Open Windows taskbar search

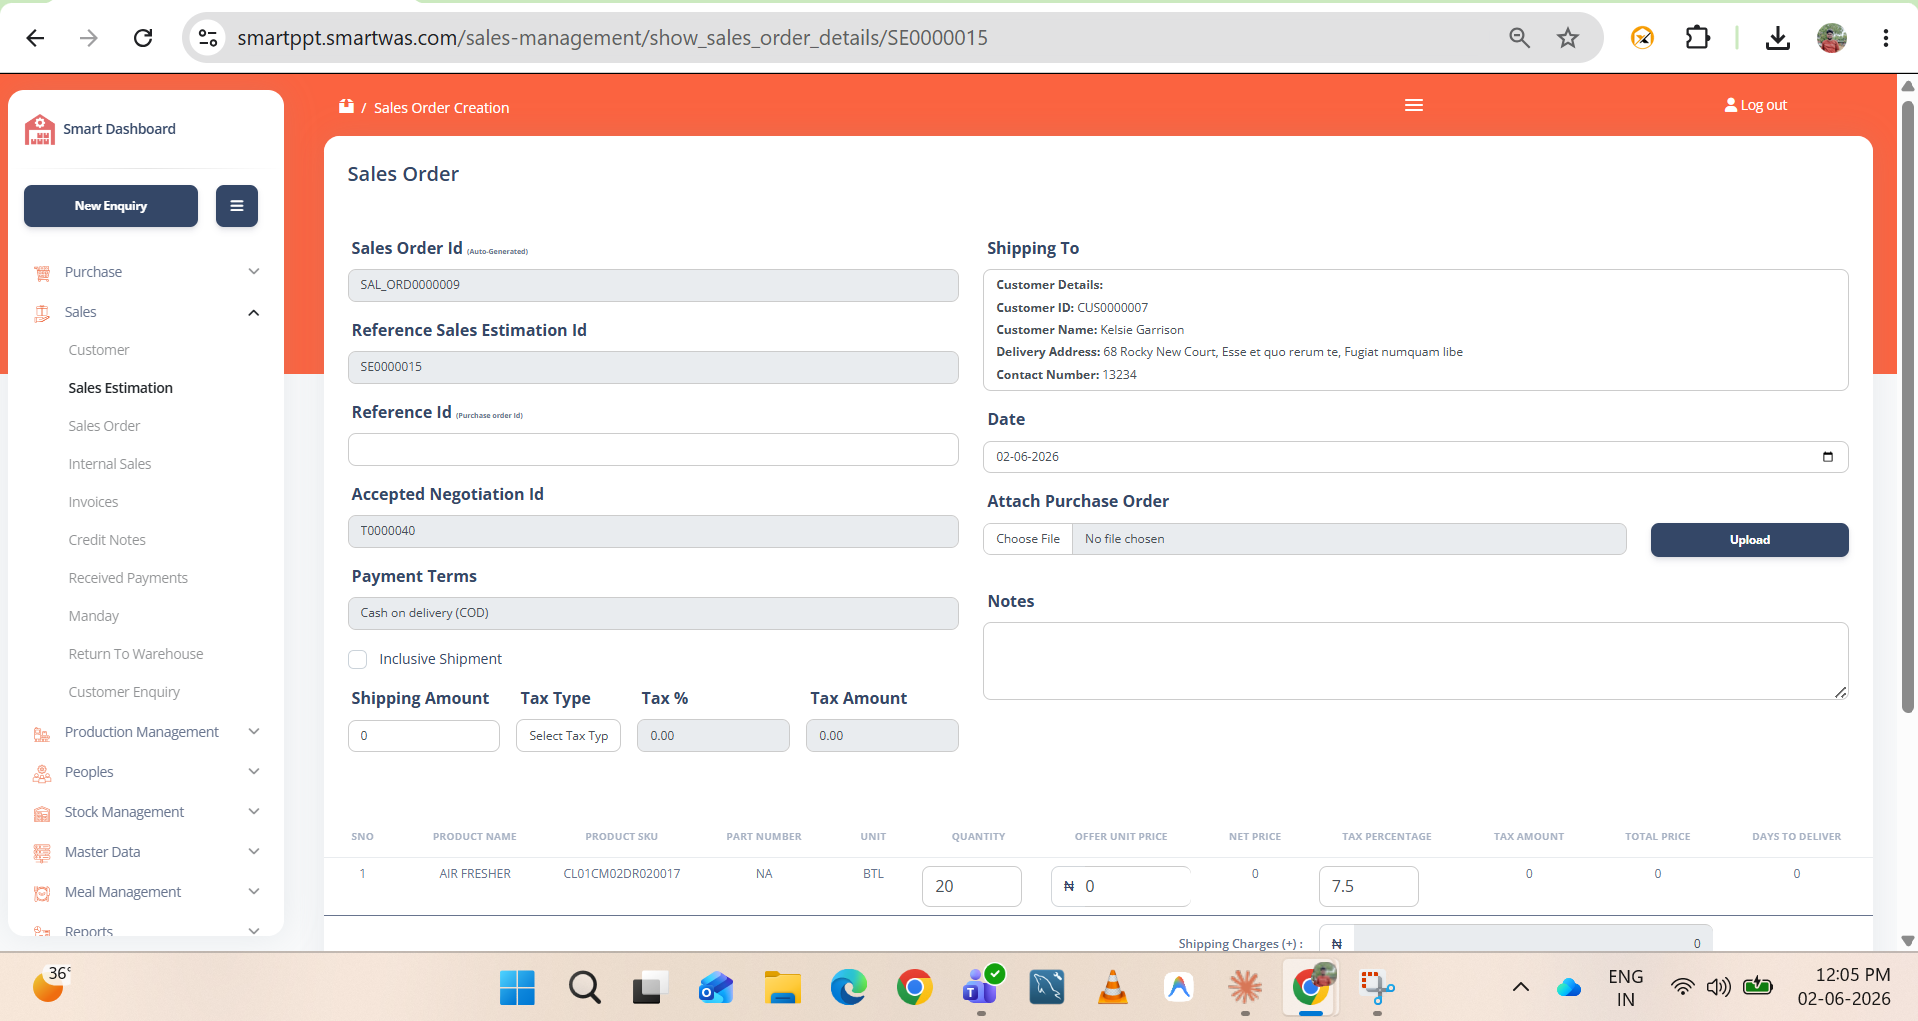click(x=584, y=988)
